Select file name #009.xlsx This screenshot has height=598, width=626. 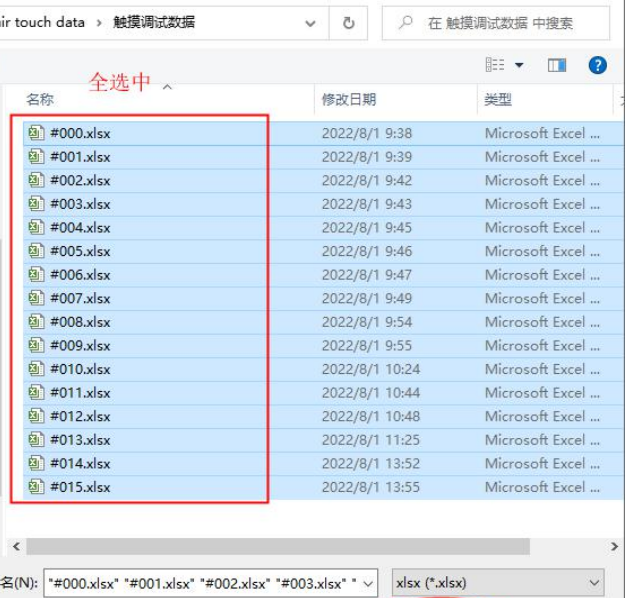pos(80,345)
